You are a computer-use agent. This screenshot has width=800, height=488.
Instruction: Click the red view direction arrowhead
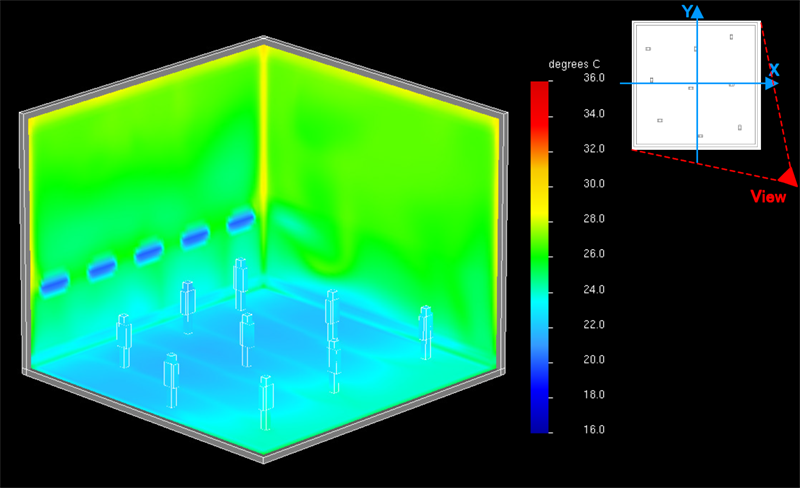click(789, 176)
